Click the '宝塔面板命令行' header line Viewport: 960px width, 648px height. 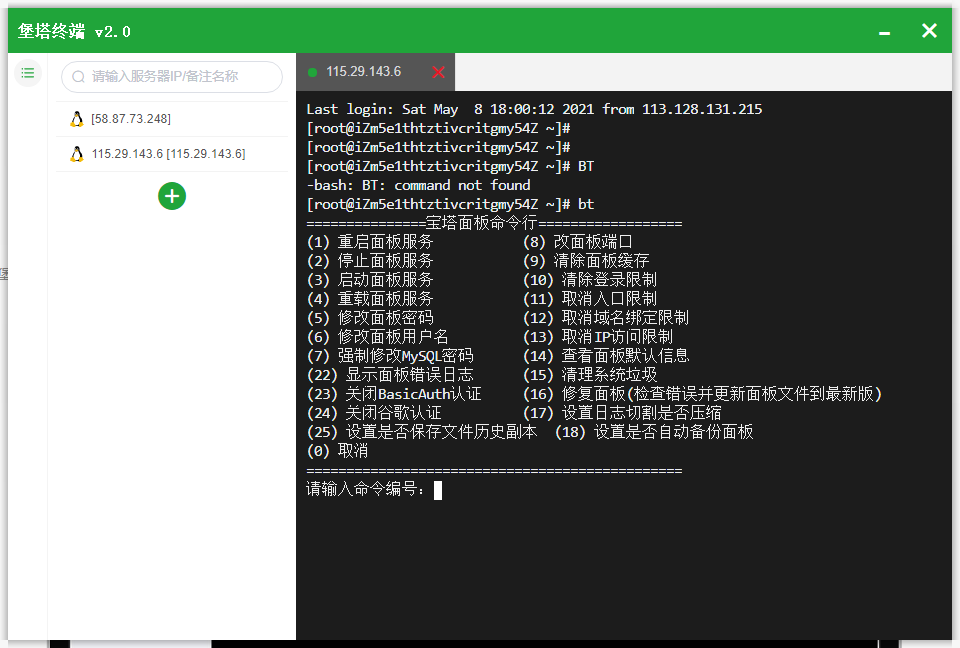coord(494,223)
